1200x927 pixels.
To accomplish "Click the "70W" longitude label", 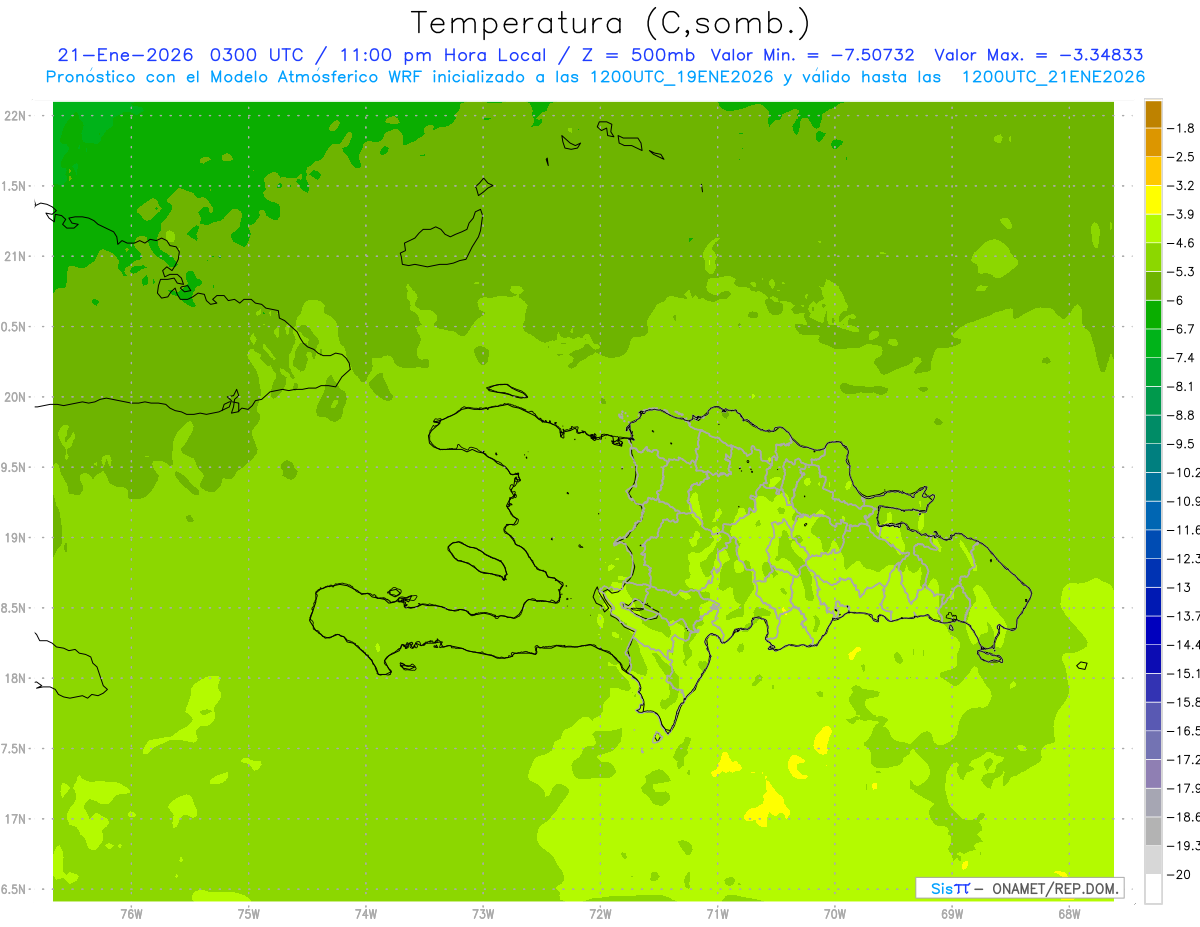I will pos(835,914).
